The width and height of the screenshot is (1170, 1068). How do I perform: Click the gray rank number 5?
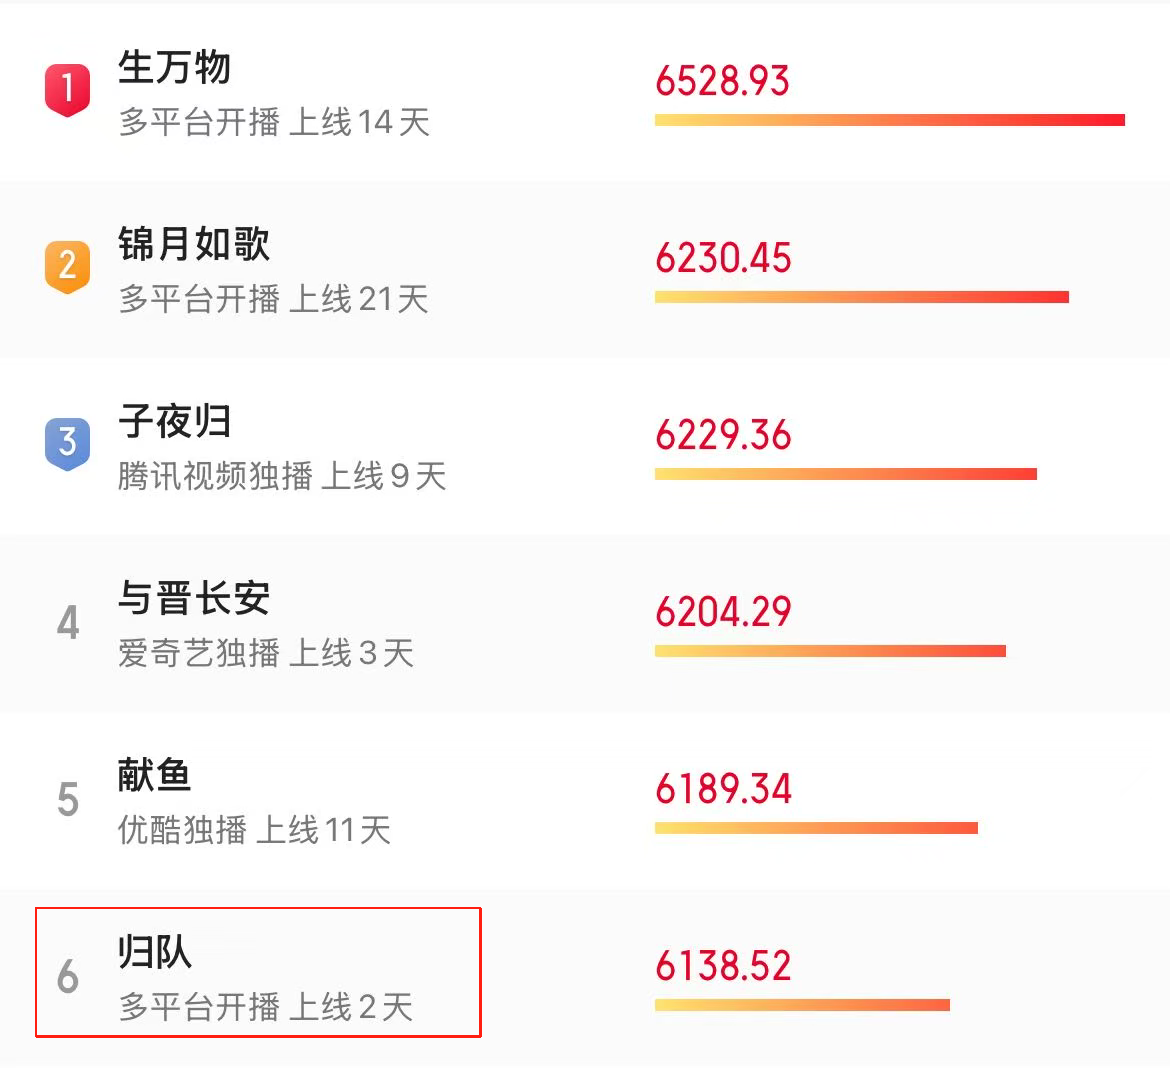pos(68,799)
